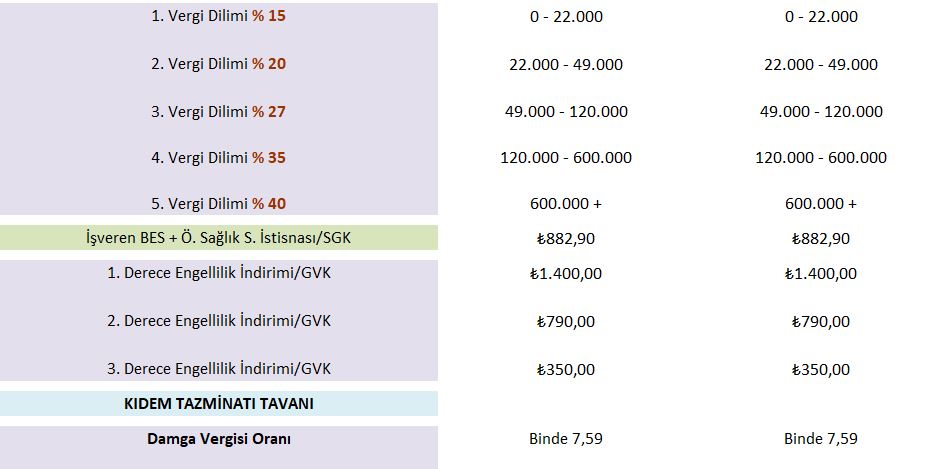This screenshot has height=469, width=949.
Task: Click the left '0 - 22.000' value cell
Action: (566, 17)
